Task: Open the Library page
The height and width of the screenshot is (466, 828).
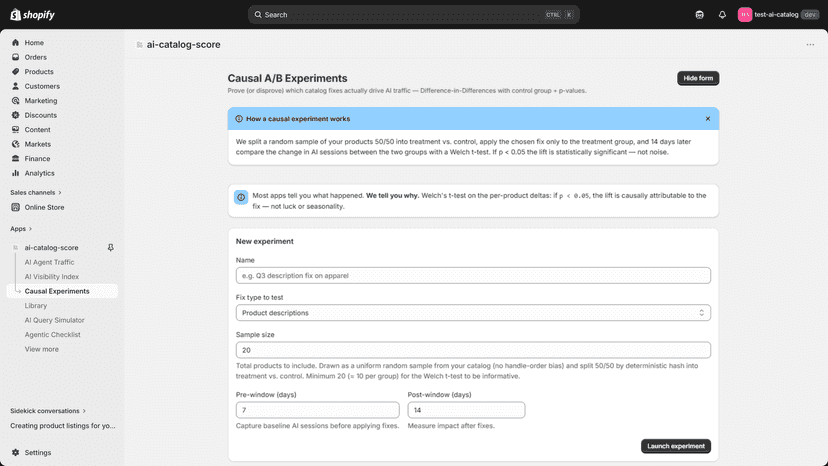Action: click(x=35, y=306)
